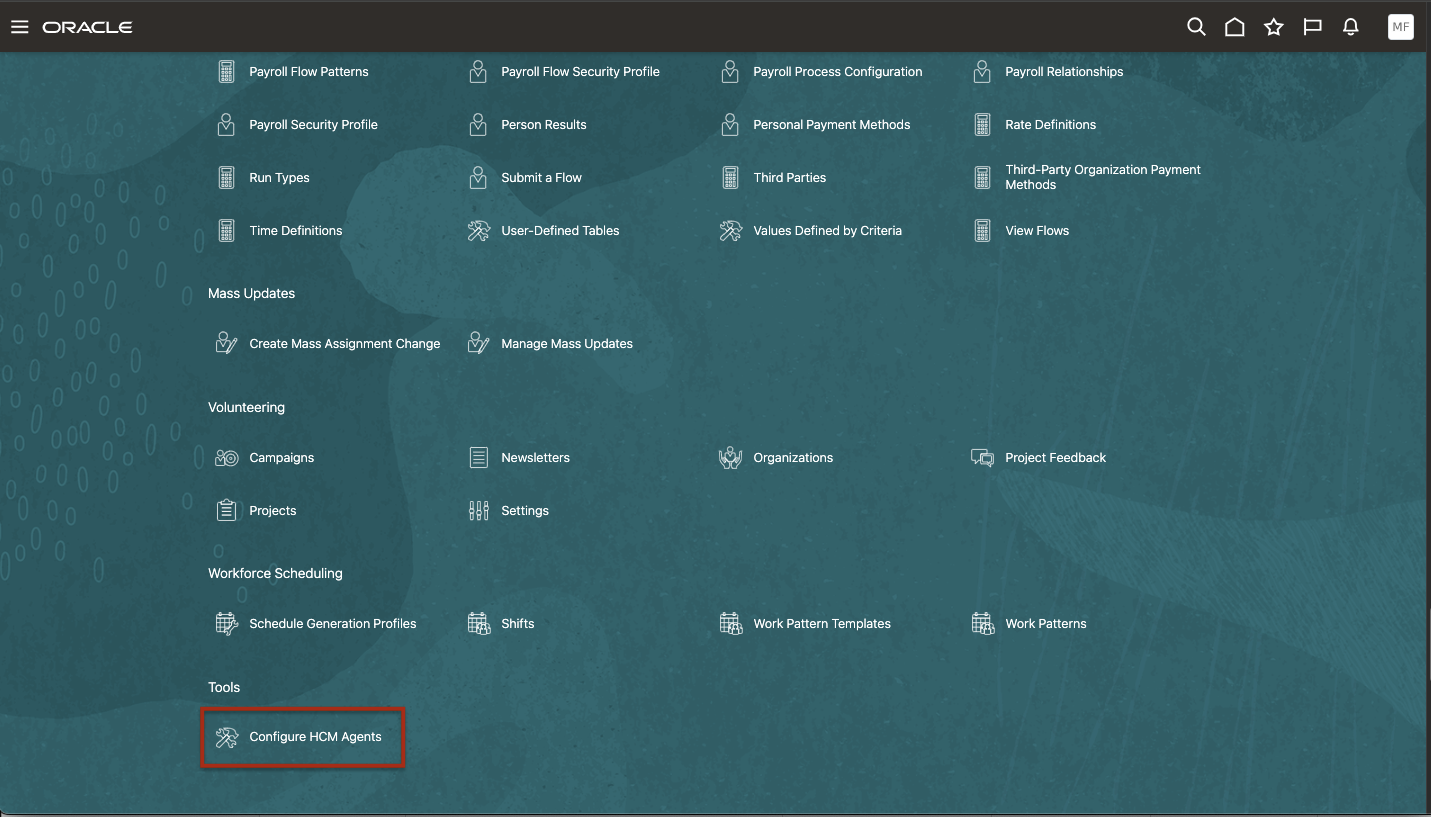
Task: Click the Work Pattern Templates icon
Action: pos(730,624)
